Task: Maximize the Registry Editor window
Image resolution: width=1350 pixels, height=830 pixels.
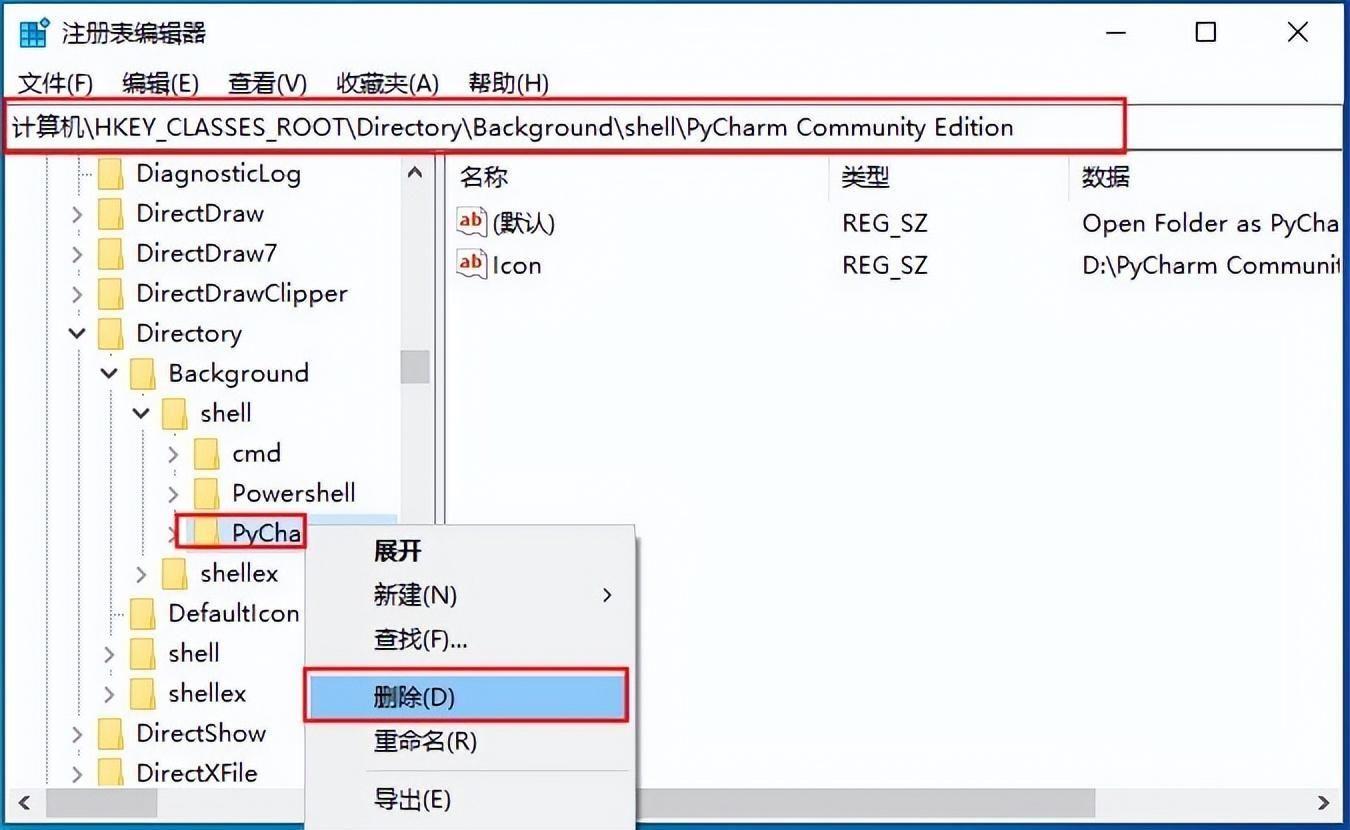Action: [x=1206, y=33]
